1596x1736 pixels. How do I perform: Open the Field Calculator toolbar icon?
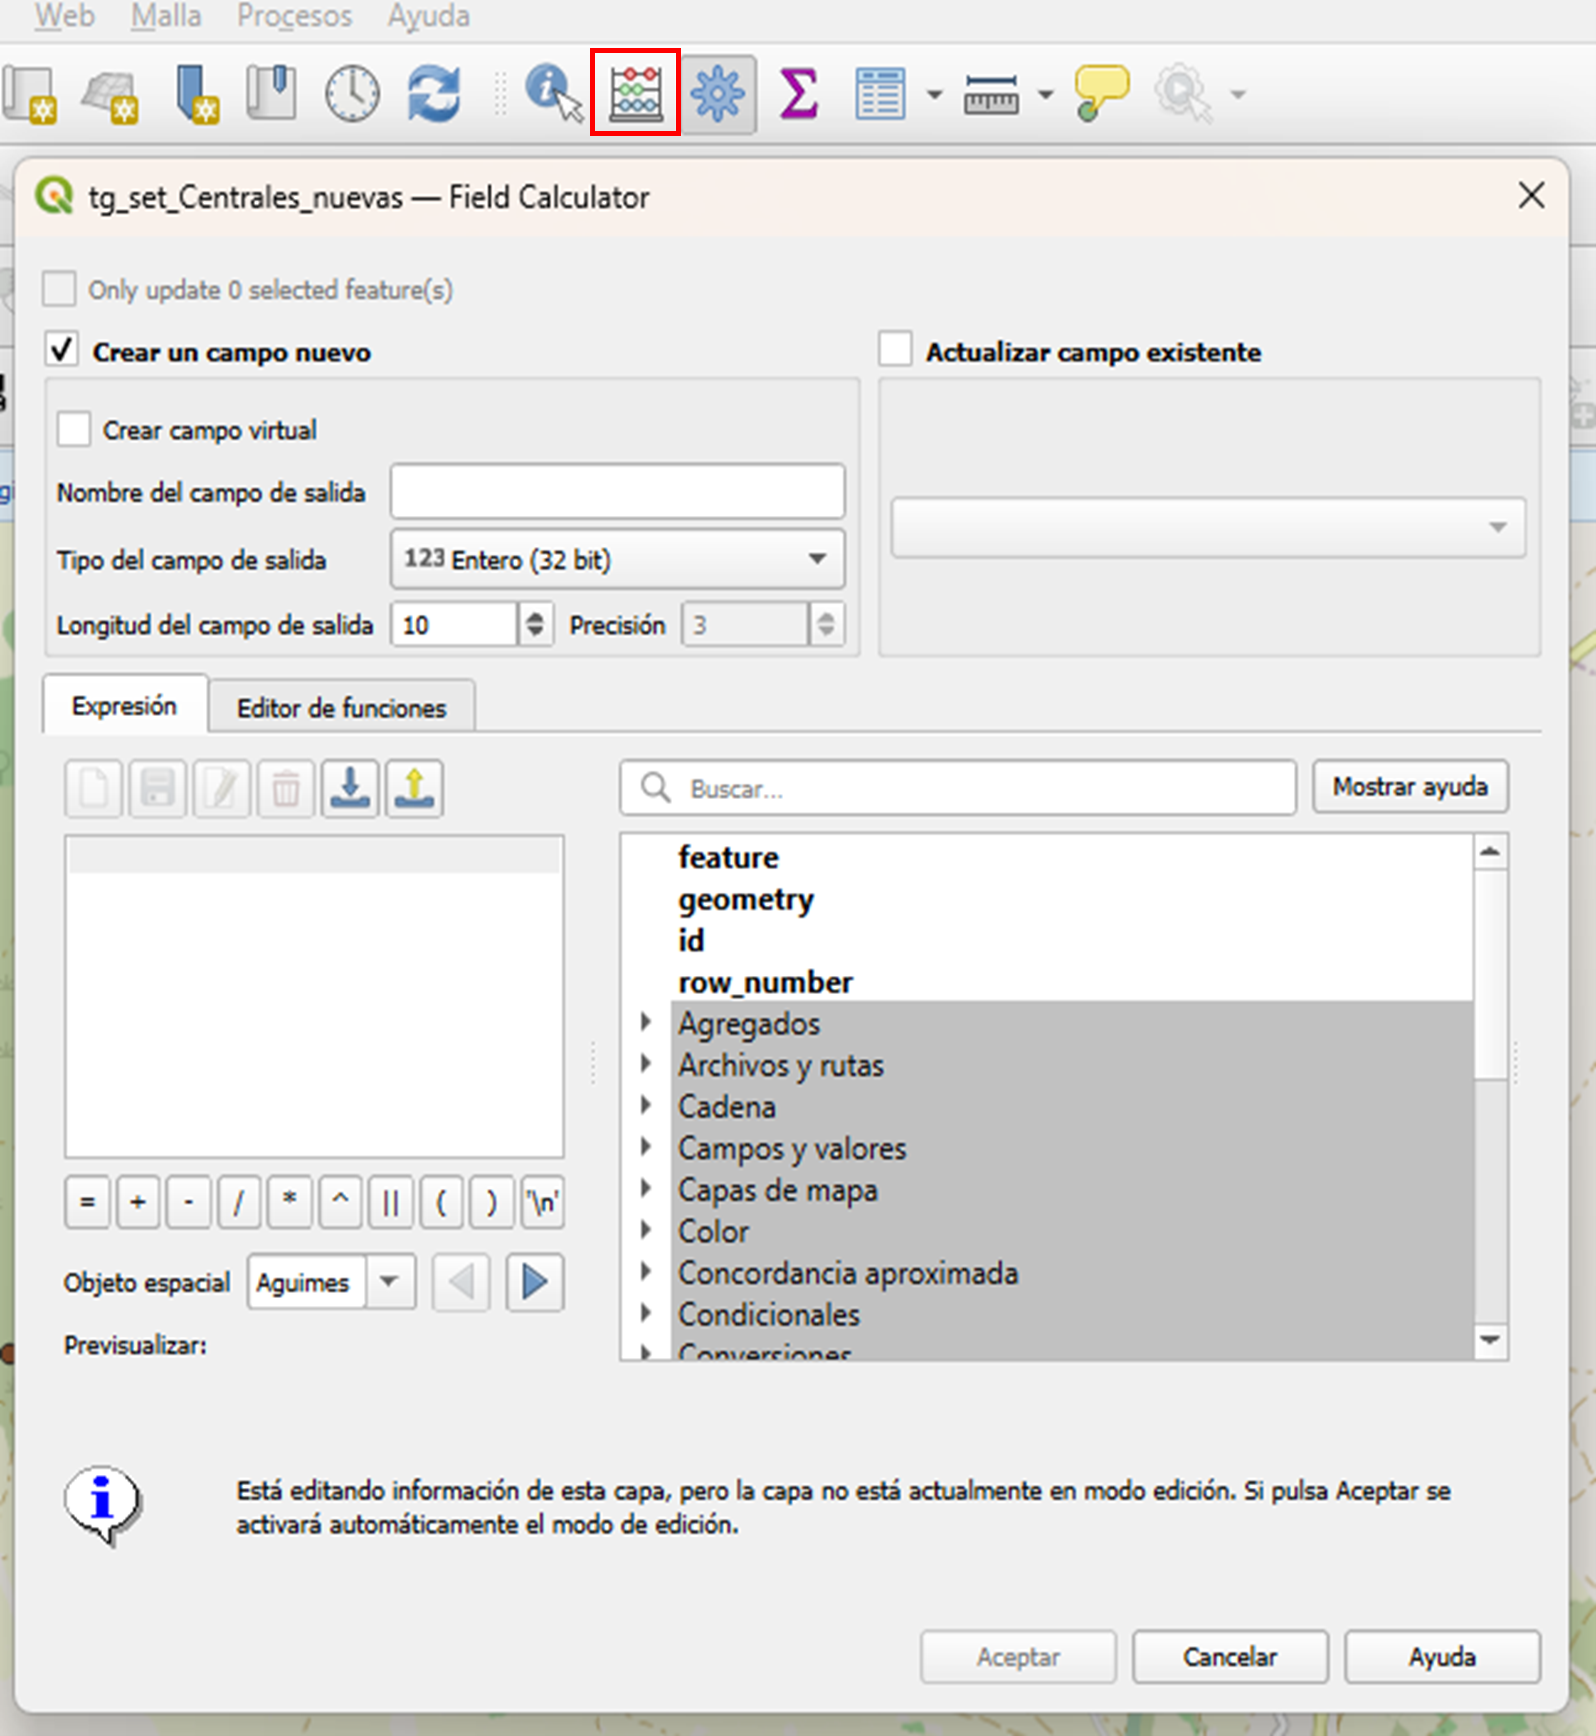pyautogui.click(x=635, y=92)
